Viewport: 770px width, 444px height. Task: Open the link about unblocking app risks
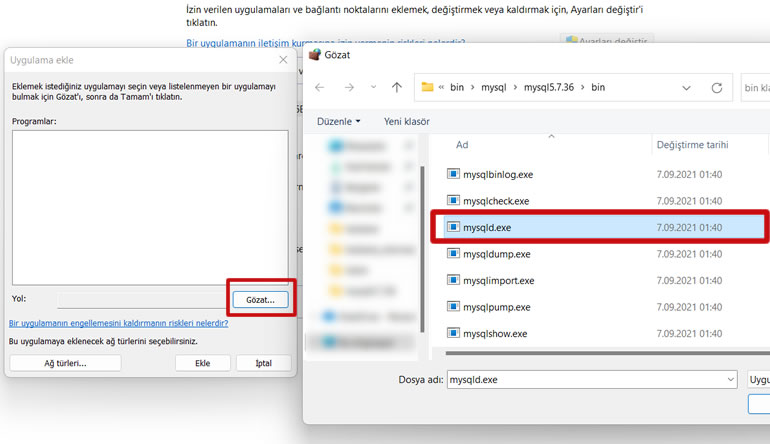click(118, 323)
